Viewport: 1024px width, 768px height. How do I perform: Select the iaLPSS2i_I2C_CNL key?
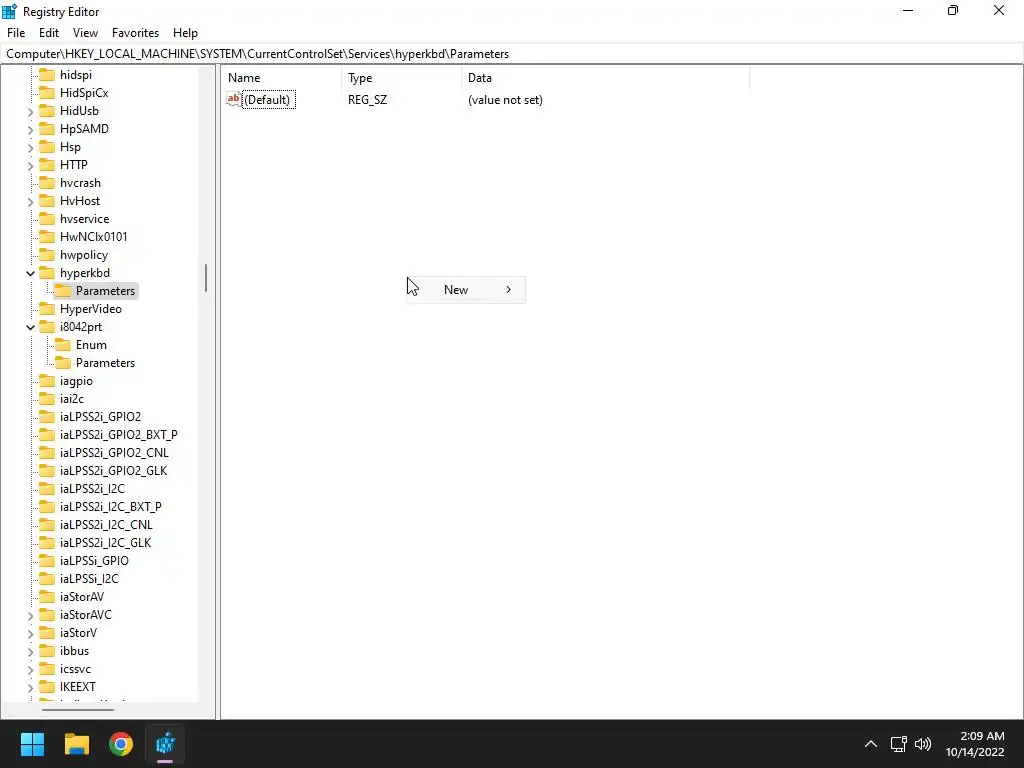pyautogui.click(x=106, y=524)
